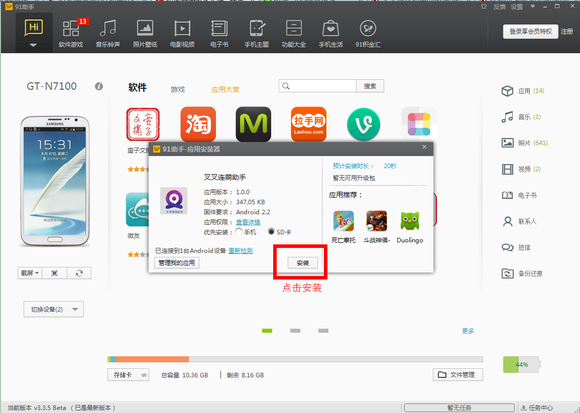This screenshot has height=413, width=580.
Task: Click 设置 in the title bar
Action: pos(517,7)
